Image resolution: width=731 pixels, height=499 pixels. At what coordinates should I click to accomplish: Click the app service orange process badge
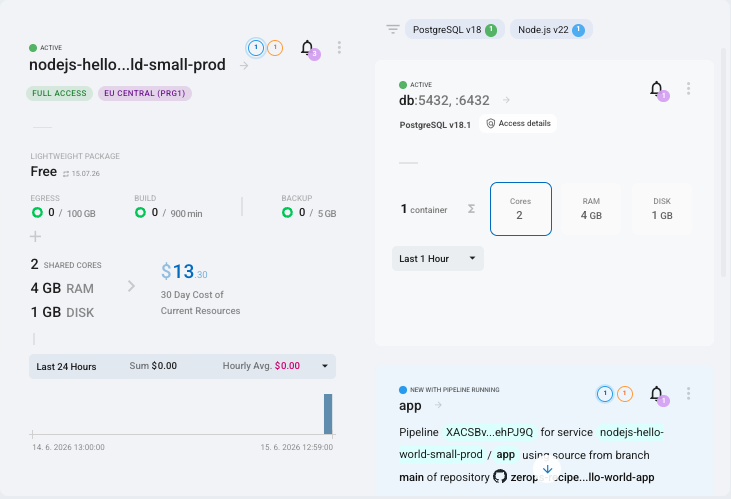(625, 394)
